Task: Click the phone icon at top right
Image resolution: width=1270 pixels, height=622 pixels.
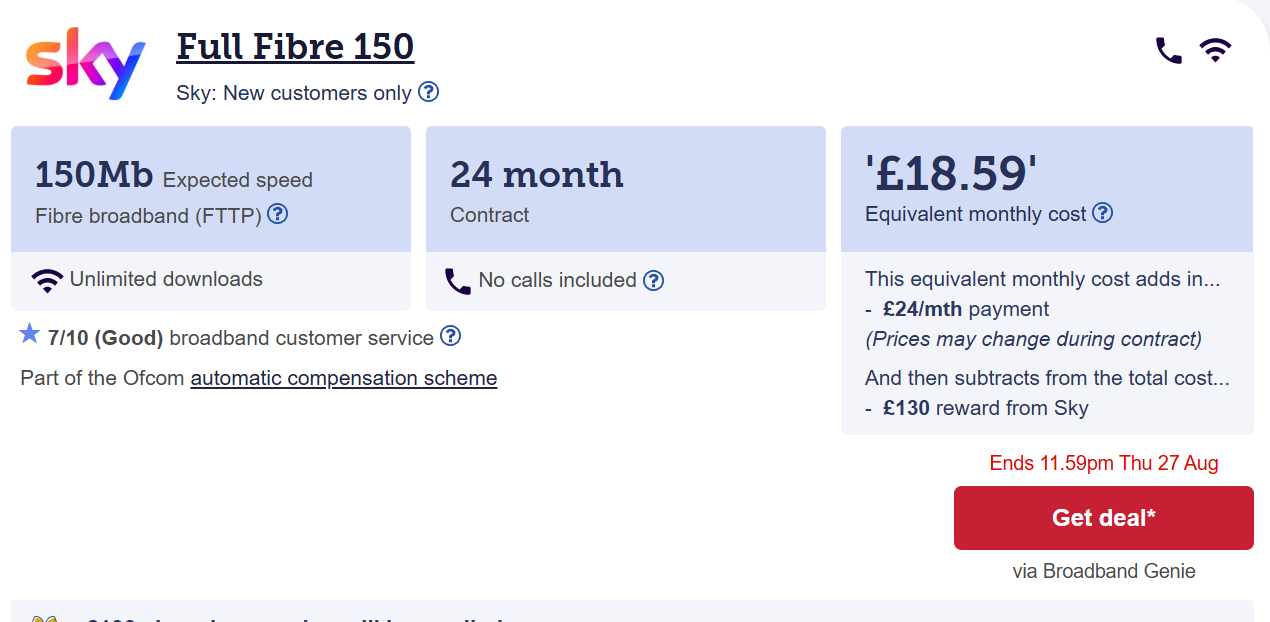Action: (1169, 51)
